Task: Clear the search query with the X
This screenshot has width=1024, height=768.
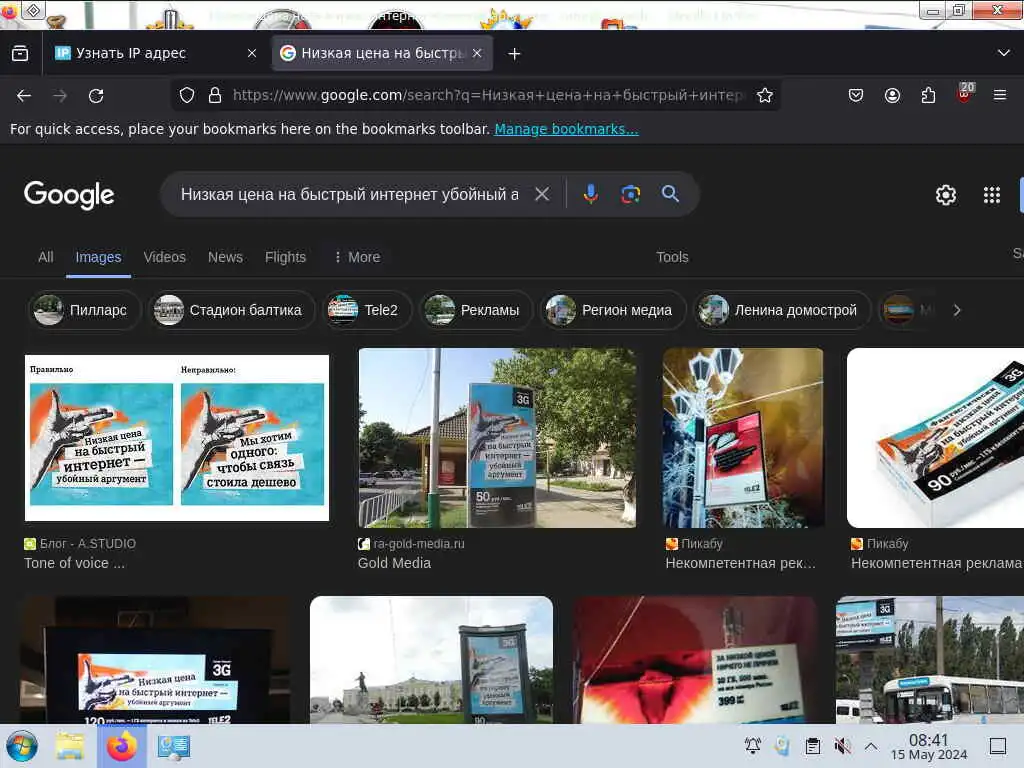Action: pos(542,195)
